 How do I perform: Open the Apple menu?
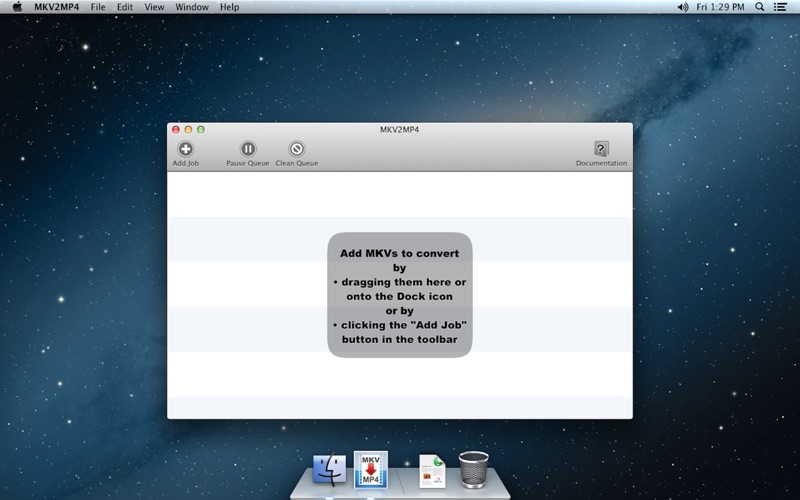click(16, 7)
